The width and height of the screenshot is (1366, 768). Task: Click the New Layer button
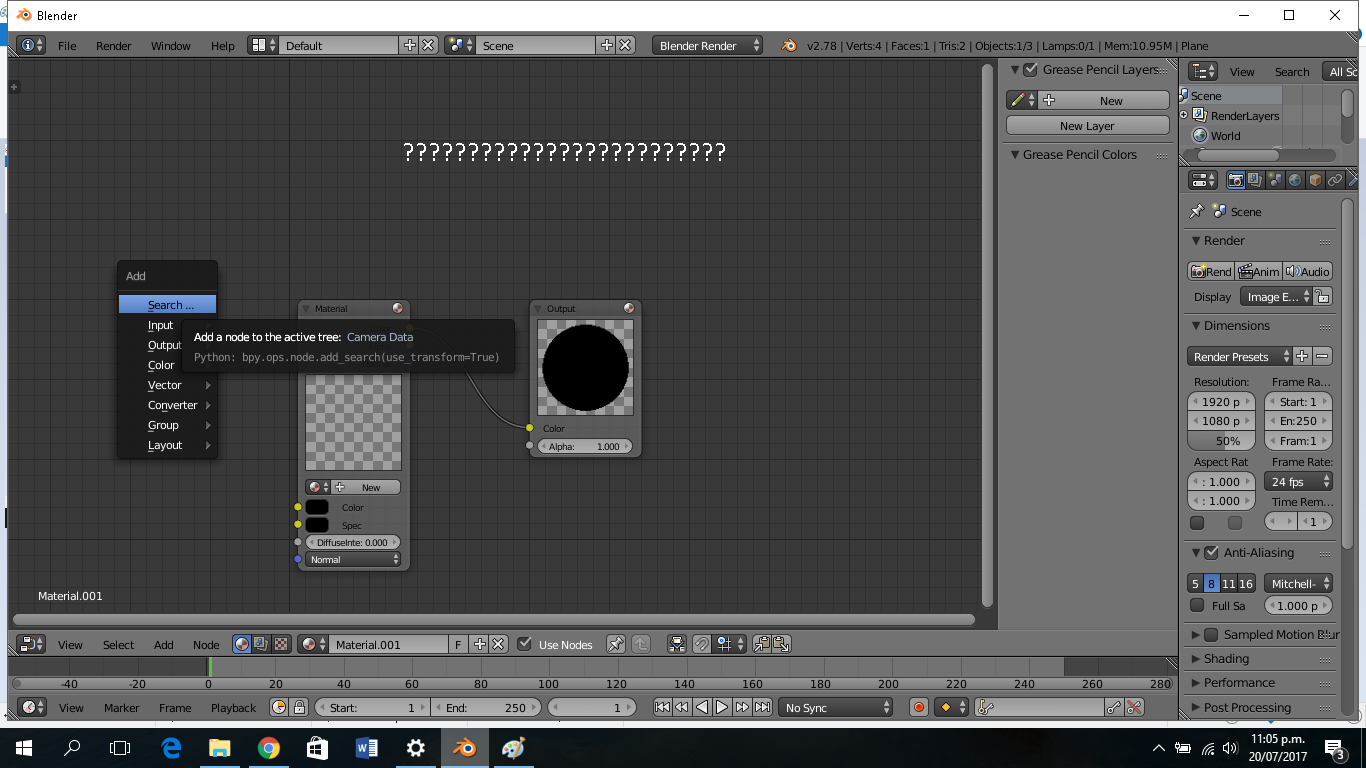pos(1087,126)
